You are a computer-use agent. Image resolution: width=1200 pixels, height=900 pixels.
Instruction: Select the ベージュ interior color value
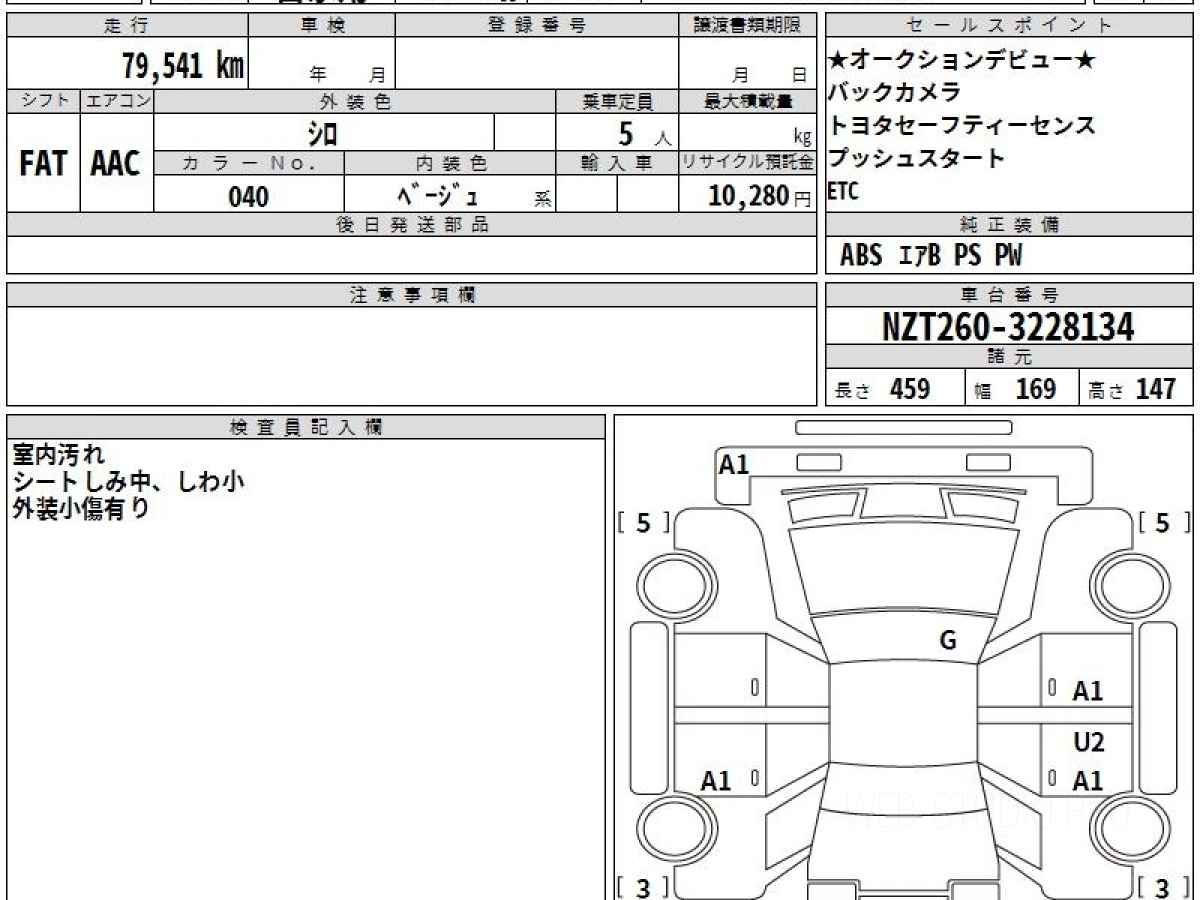438,196
